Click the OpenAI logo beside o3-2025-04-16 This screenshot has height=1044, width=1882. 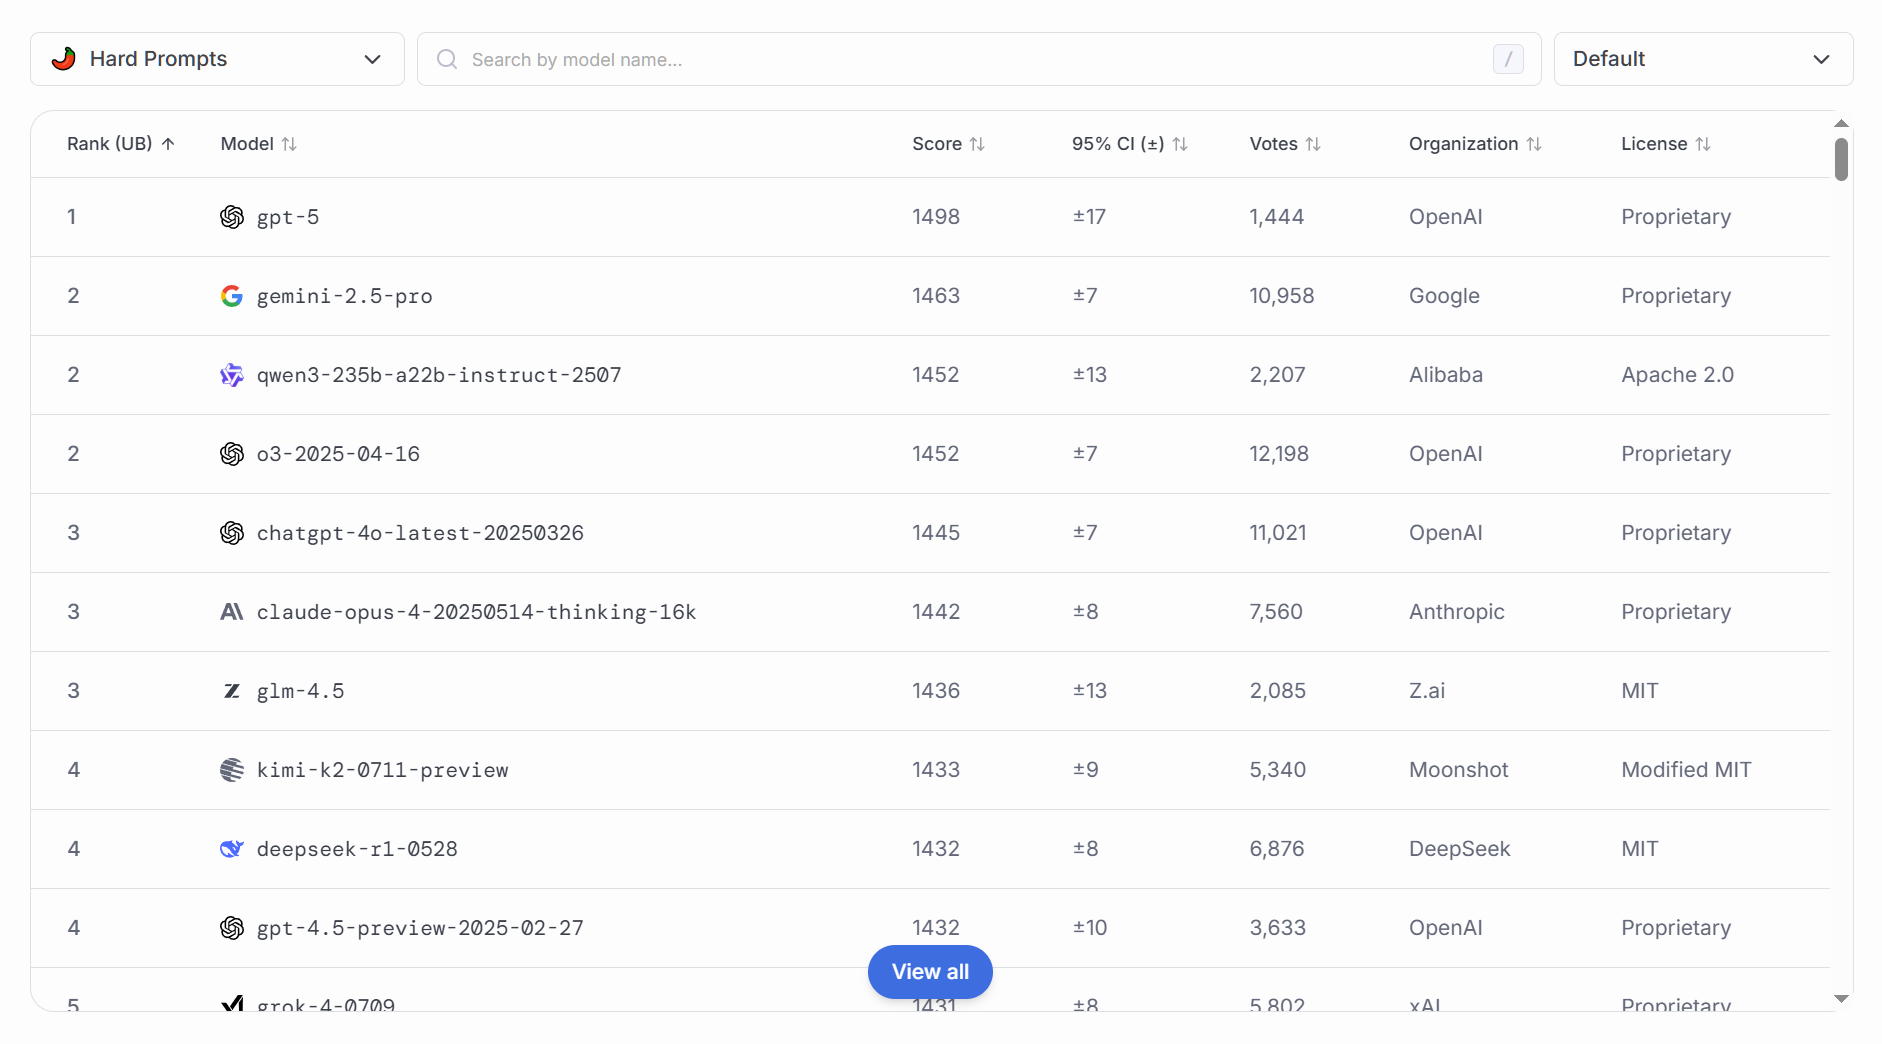[232, 454]
